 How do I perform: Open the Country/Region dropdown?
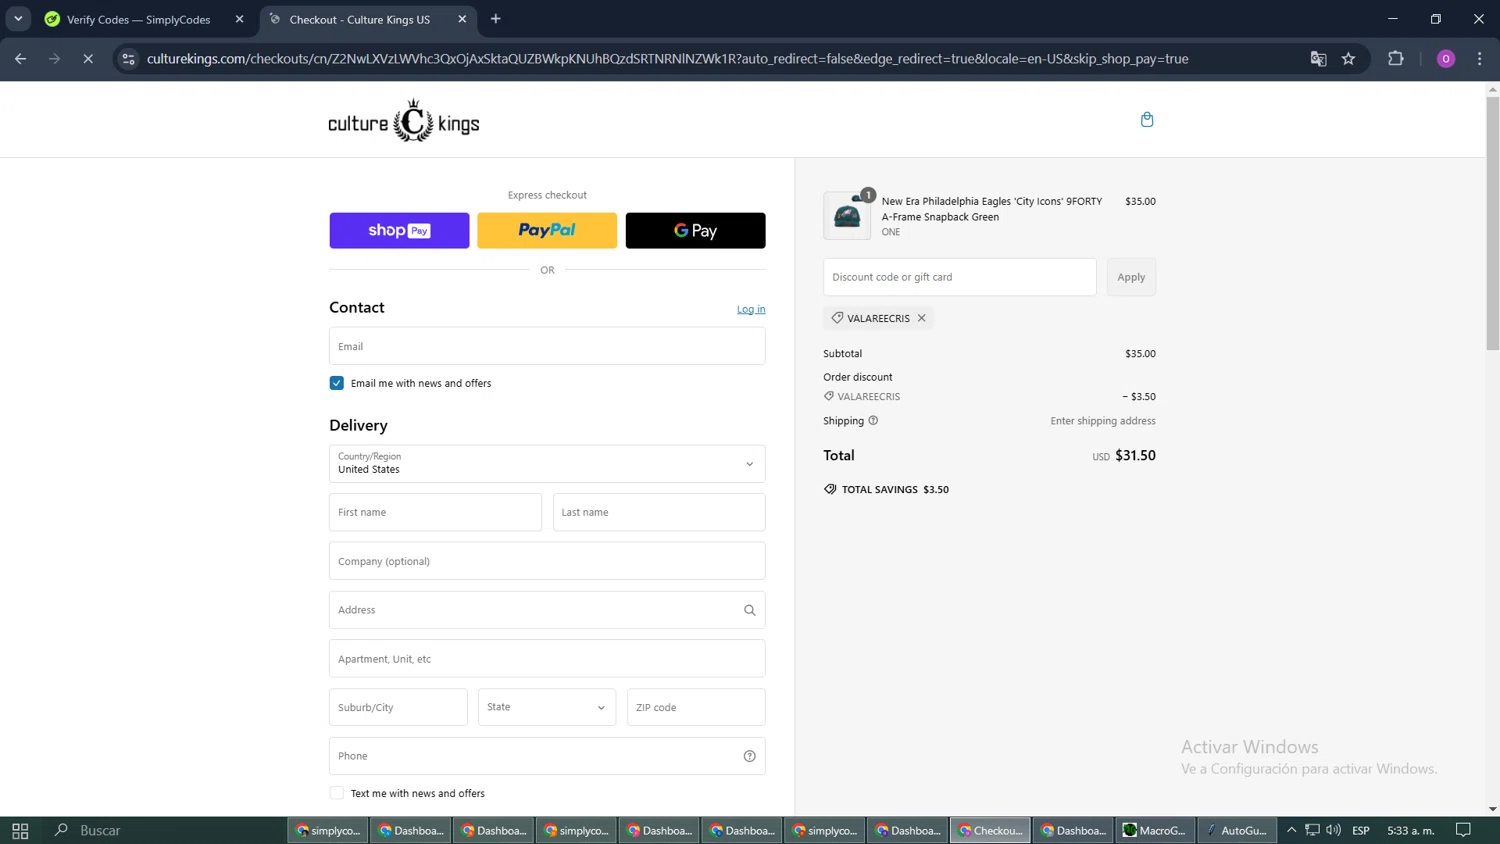coord(547,463)
